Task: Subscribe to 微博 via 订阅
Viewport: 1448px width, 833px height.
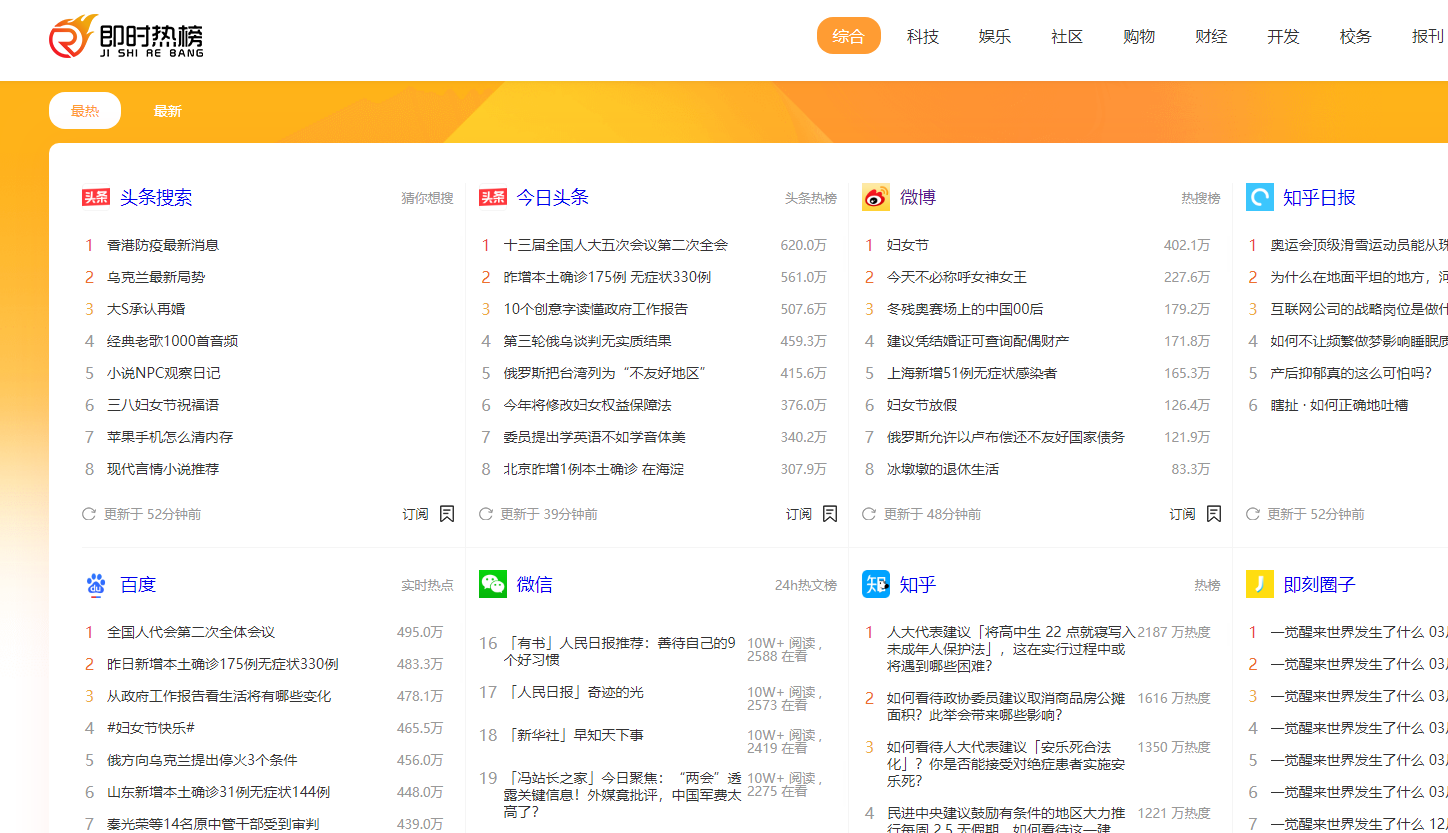Action: point(1183,514)
